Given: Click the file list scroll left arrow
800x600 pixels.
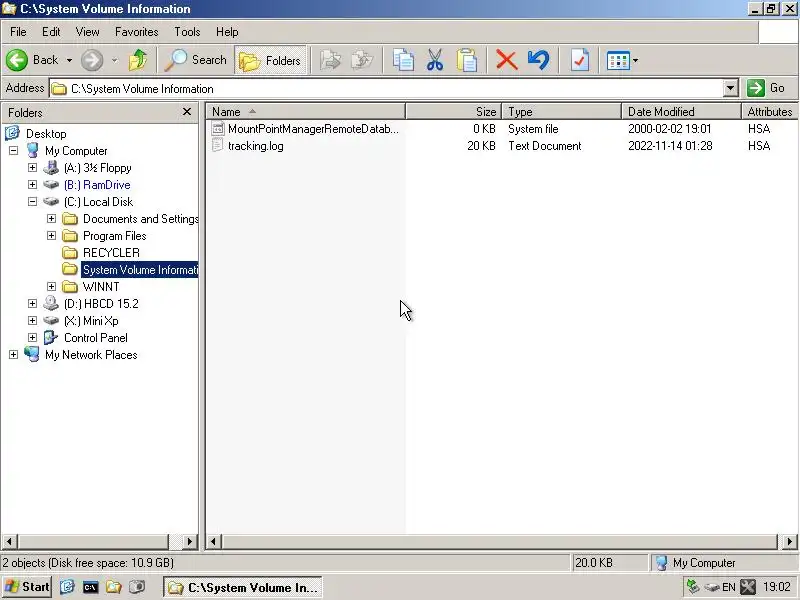Looking at the screenshot, I should (213, 541).
